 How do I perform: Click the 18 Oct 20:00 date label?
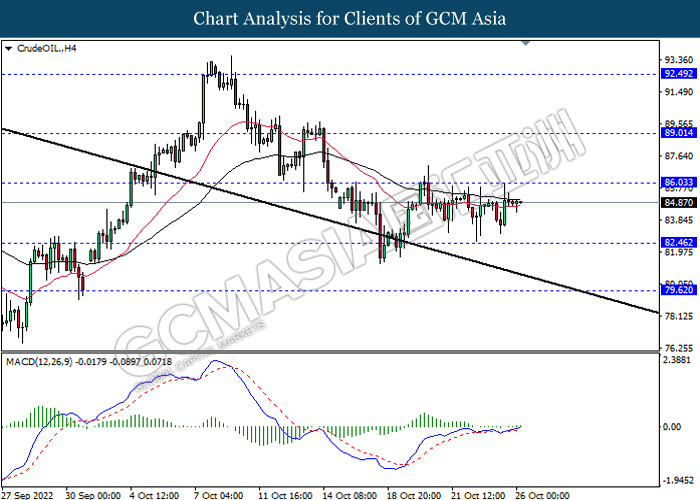tap(414, 495)
